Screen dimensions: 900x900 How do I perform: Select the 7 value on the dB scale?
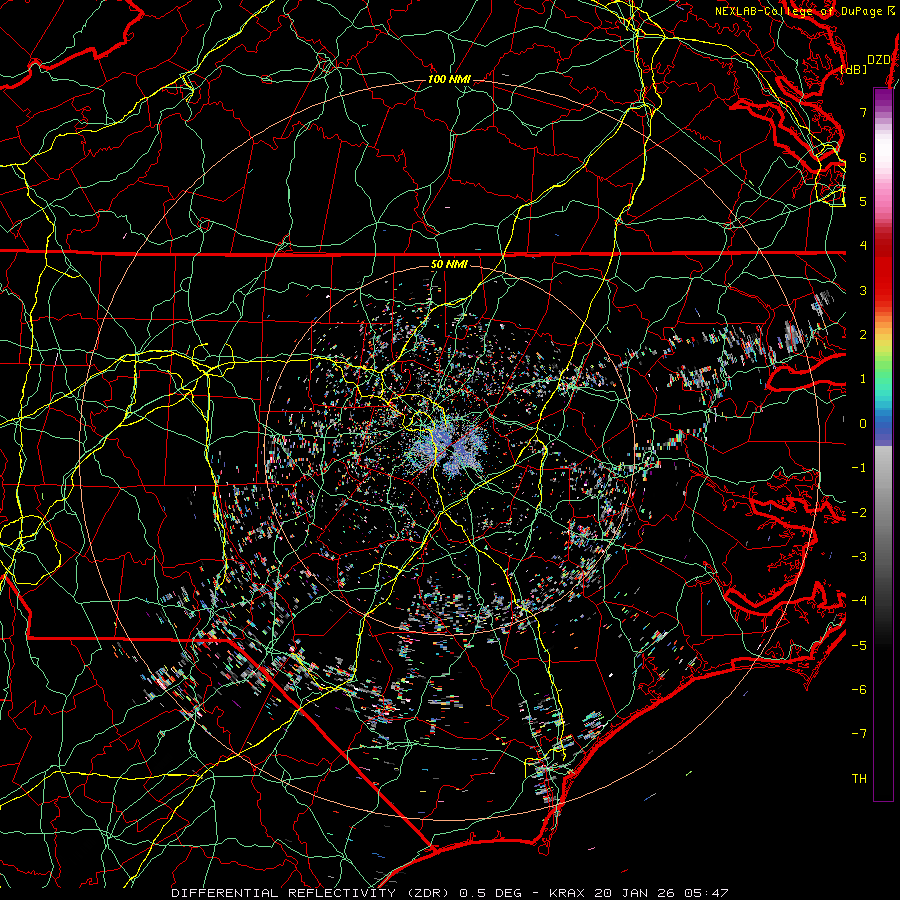coord(863,112)
